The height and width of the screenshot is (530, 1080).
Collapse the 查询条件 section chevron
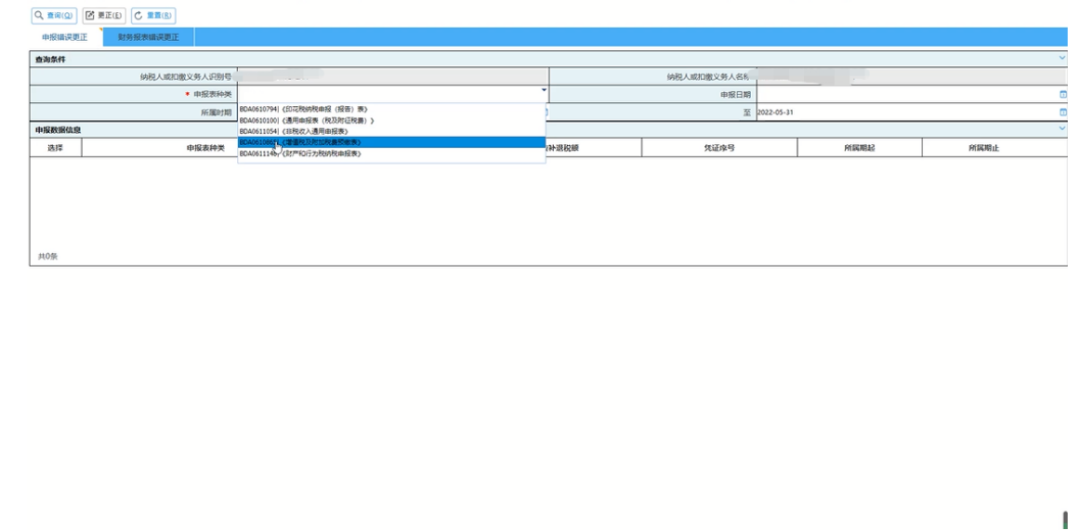click(x=1061, y=59)
